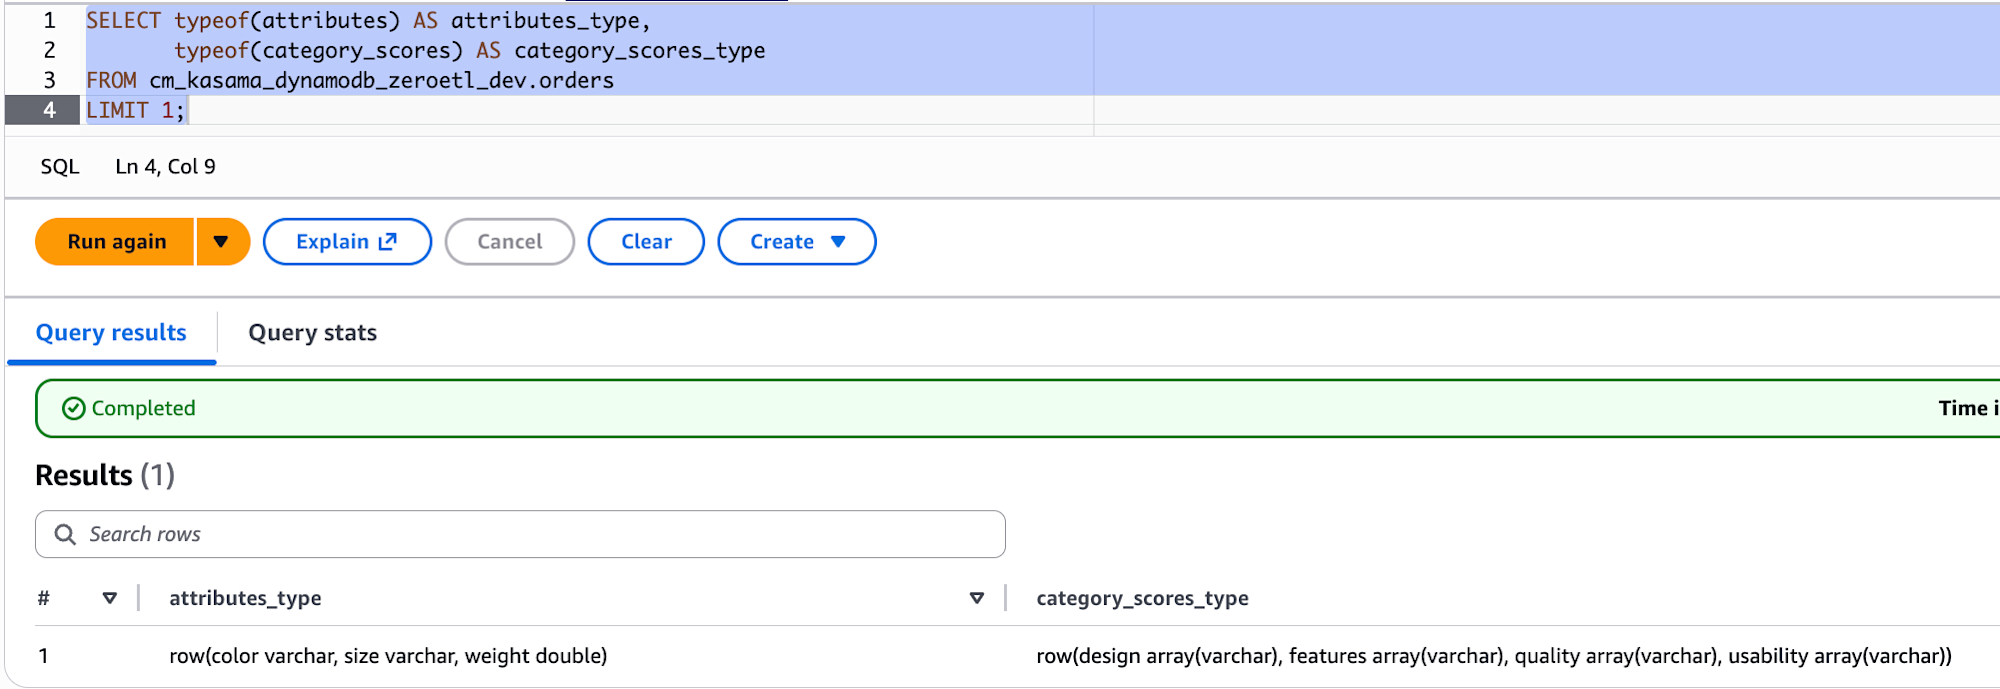Click line number 4 in editor gutter
This screenshot has width=2000, height=689.
click(49, 110)
